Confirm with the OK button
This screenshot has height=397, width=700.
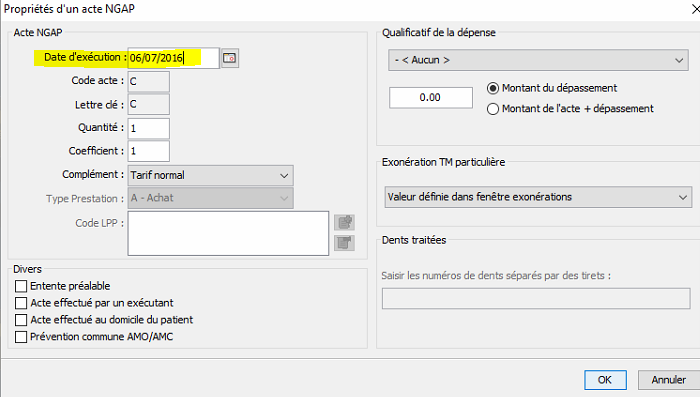tap(605, 380)
